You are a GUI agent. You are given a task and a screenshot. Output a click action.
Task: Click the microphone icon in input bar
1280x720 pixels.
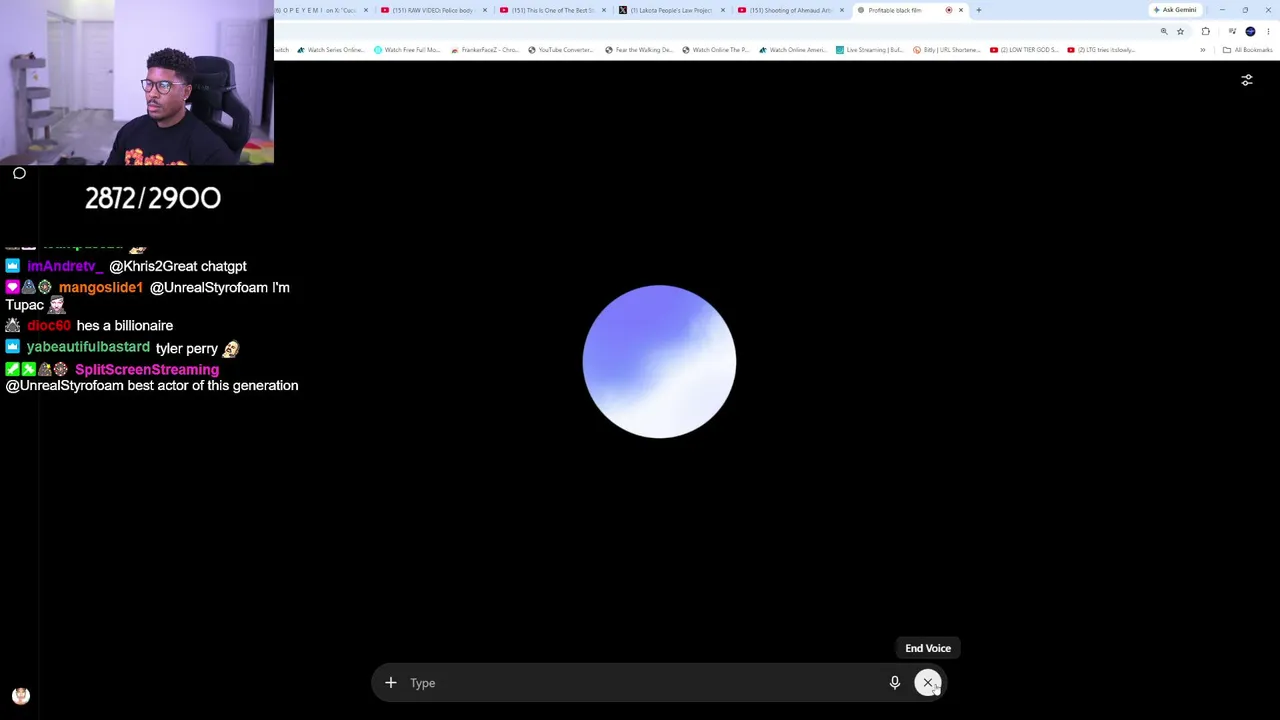(x=895, y=683)
